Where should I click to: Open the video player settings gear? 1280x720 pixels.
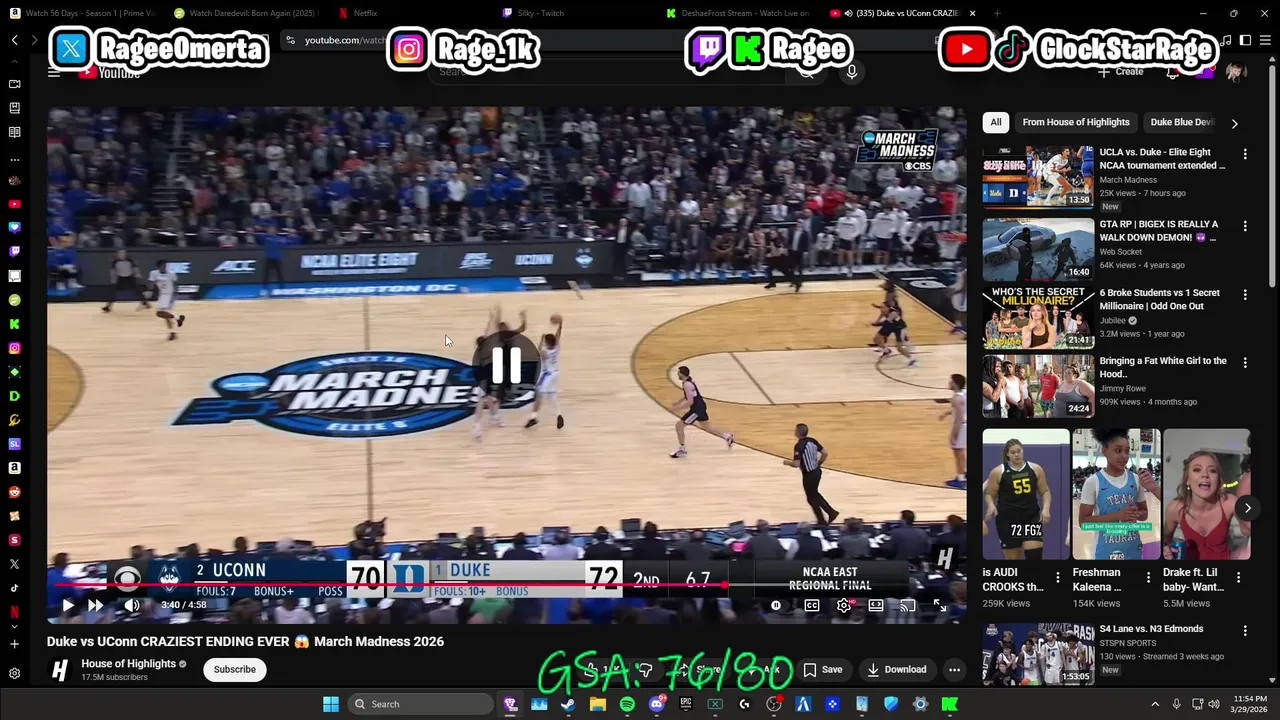844,605
